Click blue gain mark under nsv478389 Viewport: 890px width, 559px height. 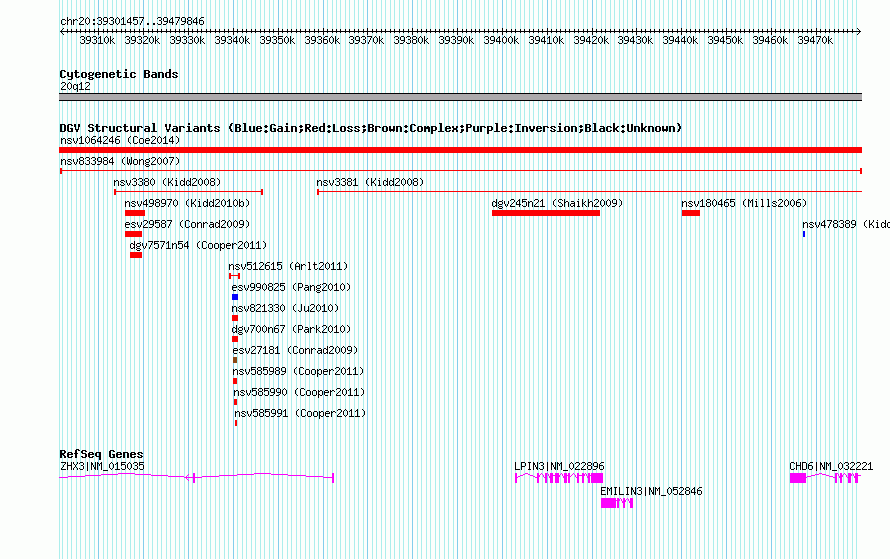[804, 234]
